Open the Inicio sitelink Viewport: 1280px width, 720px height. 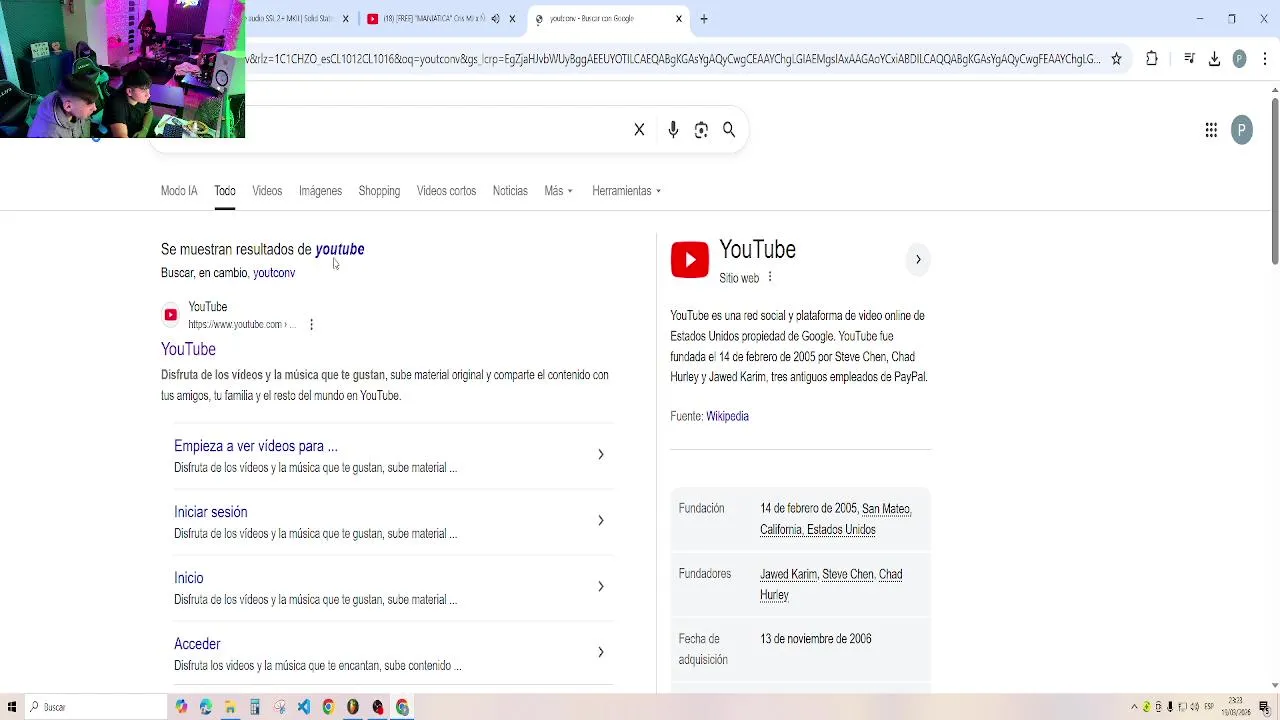pos(189,578)
